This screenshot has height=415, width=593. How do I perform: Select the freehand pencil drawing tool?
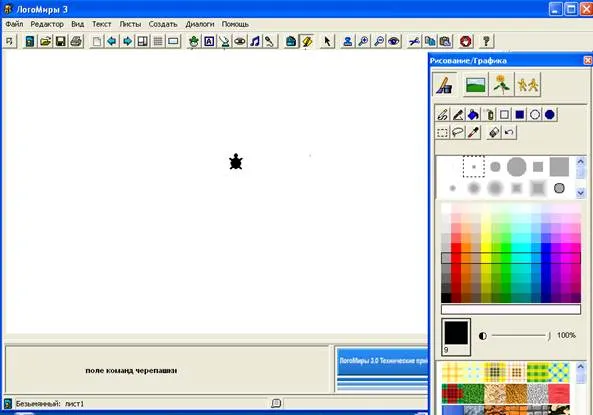tap(442, 114)
